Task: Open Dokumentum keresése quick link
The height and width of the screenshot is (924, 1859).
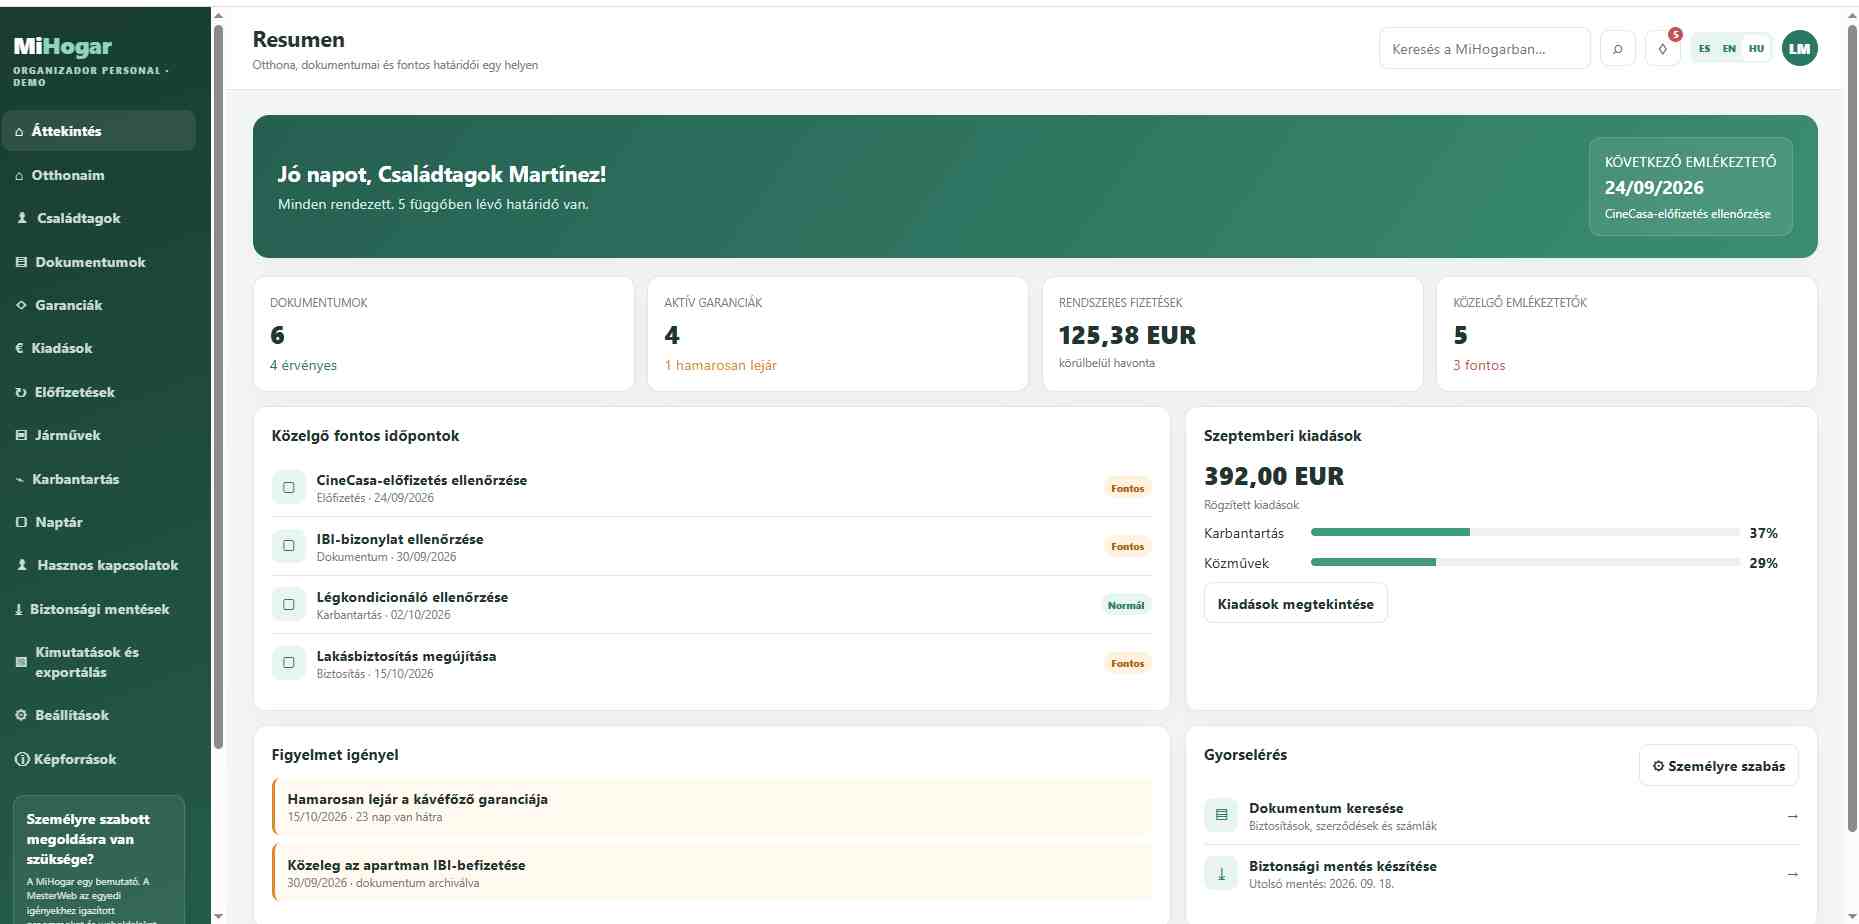Action: (1501, 816)
